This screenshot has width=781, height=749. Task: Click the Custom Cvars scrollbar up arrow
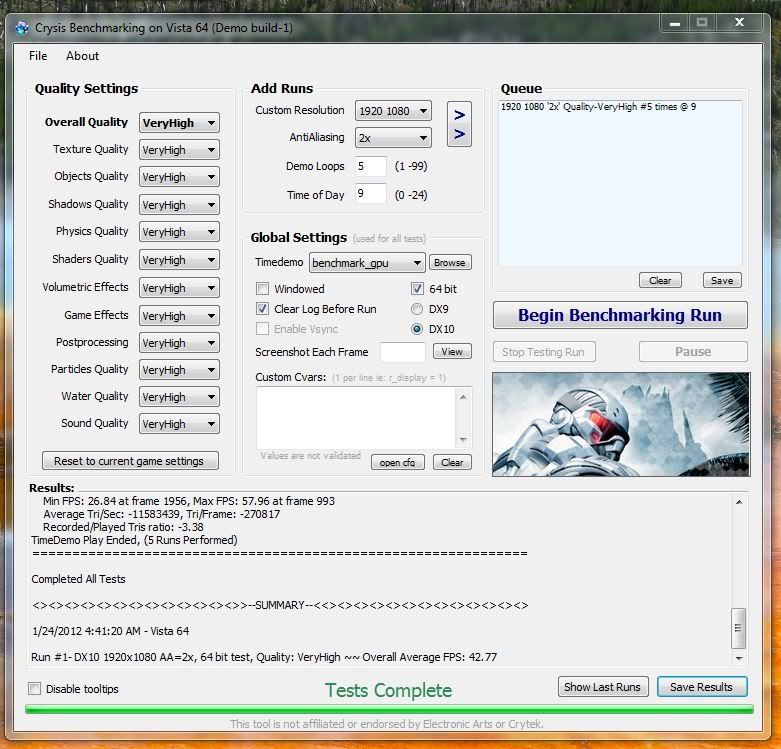(x=463, y=397)
